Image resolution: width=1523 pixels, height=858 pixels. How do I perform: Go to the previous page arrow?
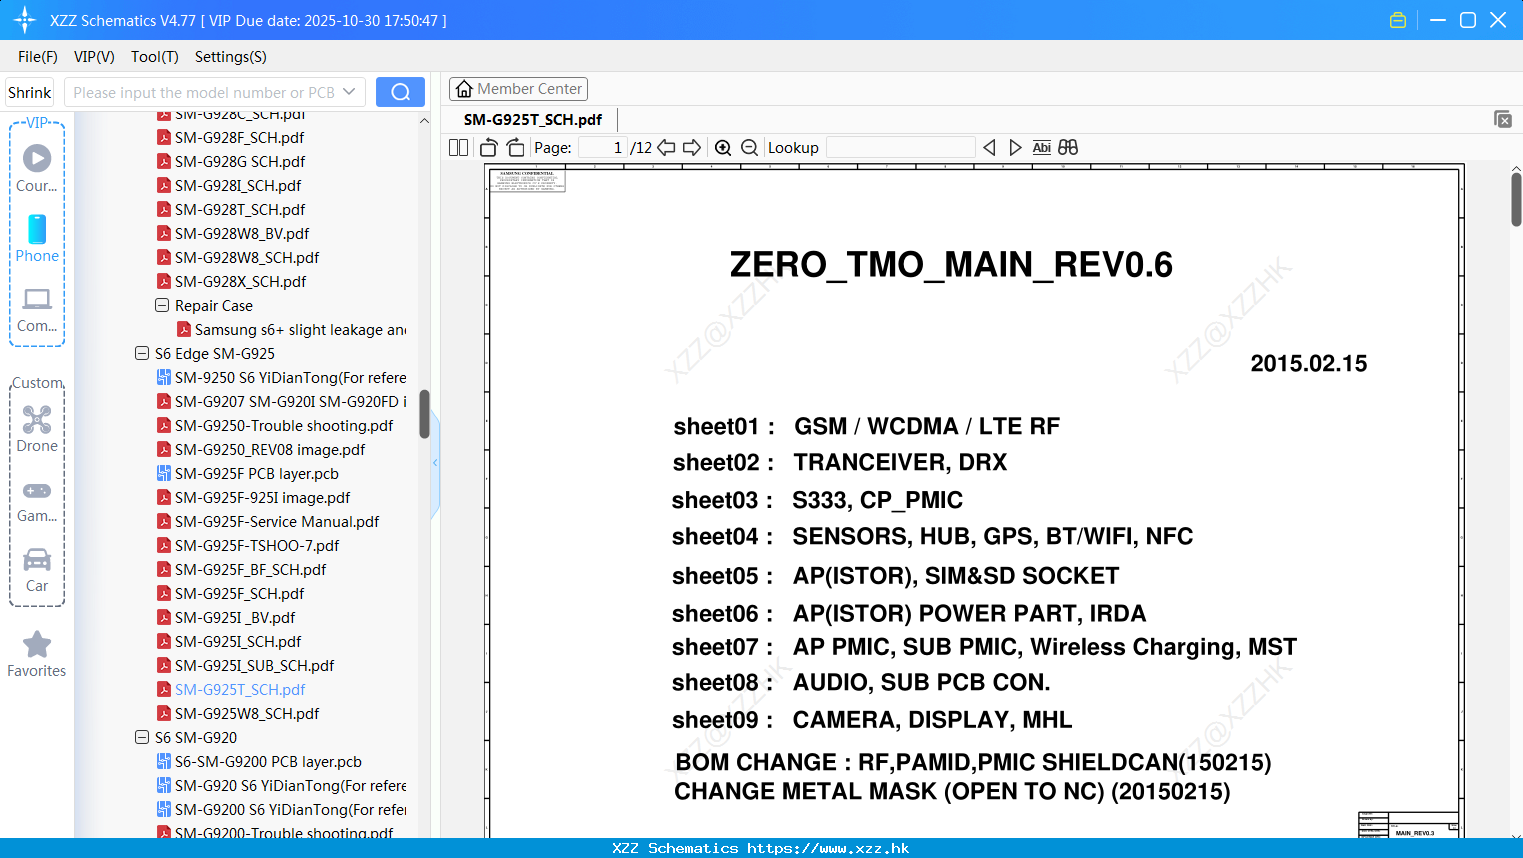pyautogui.click(x=666, y=148)
